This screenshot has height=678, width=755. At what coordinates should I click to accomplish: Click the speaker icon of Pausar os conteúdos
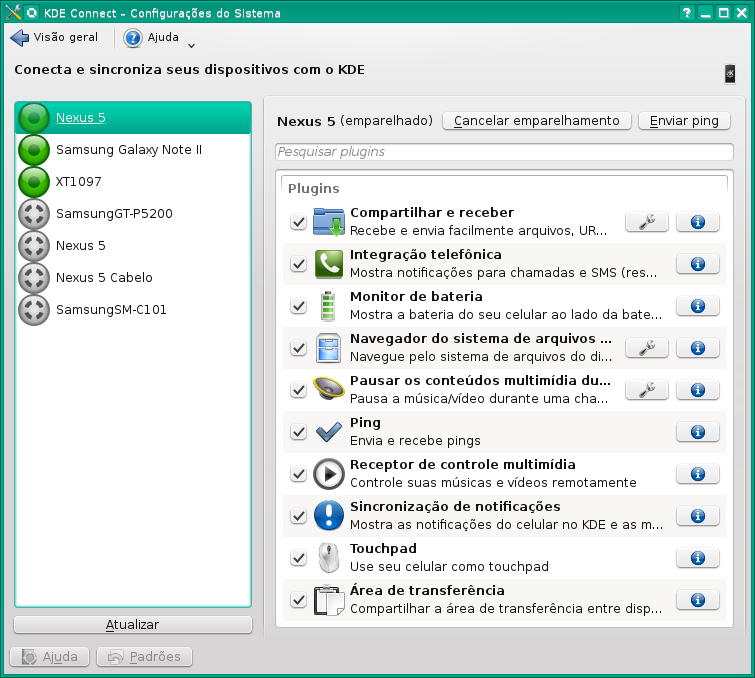328,389
